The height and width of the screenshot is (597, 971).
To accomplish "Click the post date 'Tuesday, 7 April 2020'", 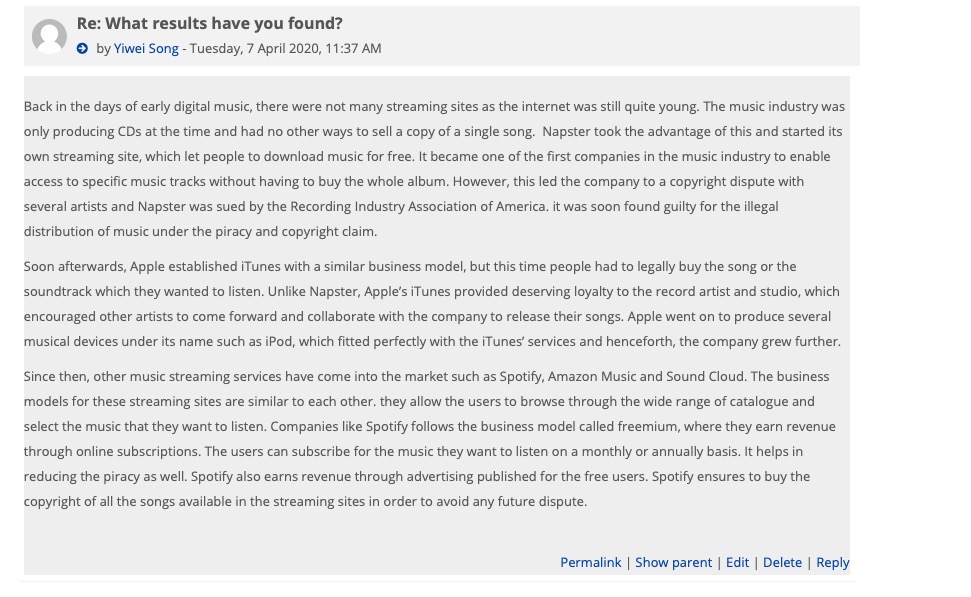I will pos(254,48).
